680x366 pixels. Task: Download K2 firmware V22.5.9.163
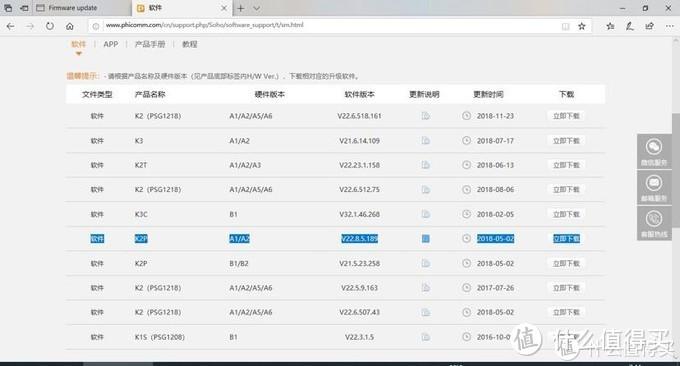tap(566, 288)
